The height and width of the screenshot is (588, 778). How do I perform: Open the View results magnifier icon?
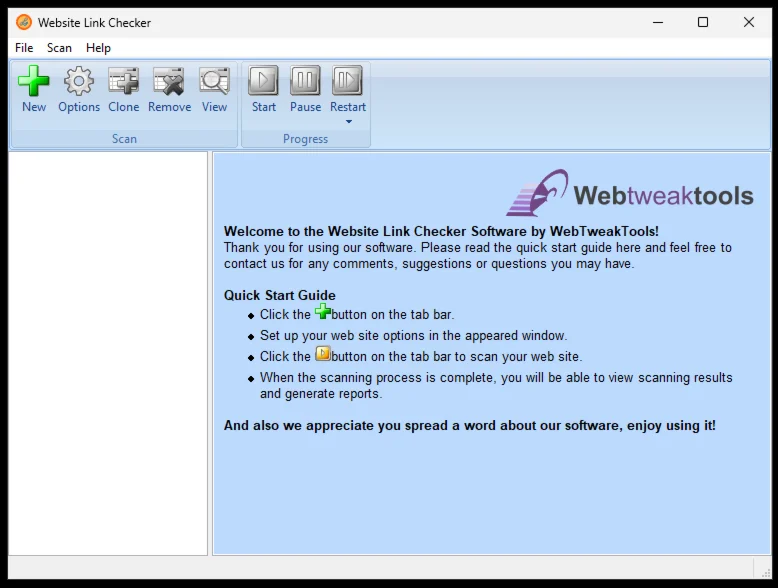214,81
